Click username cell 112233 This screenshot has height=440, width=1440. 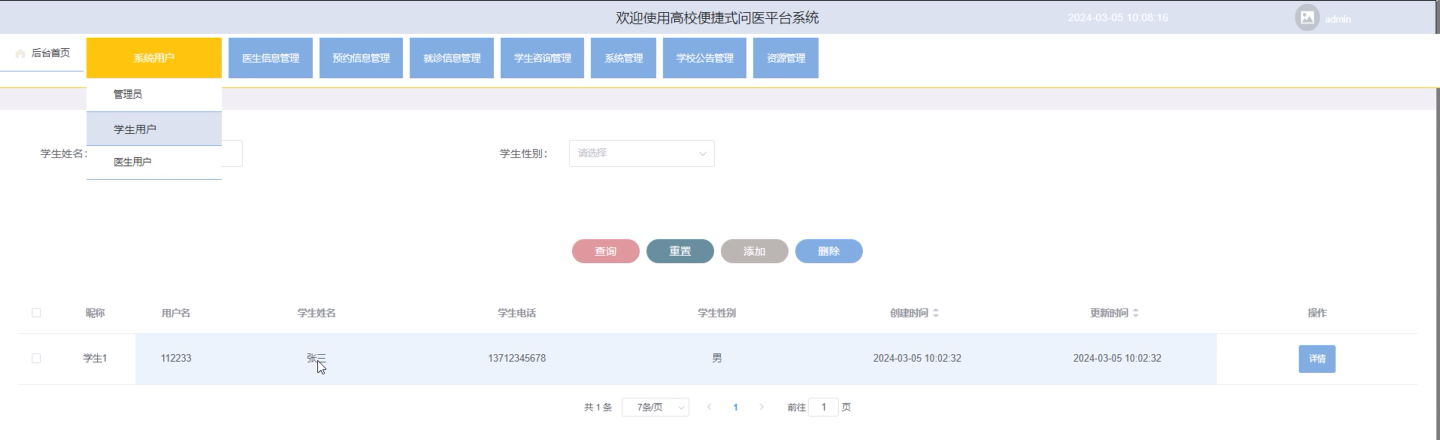tap(176, 358)
